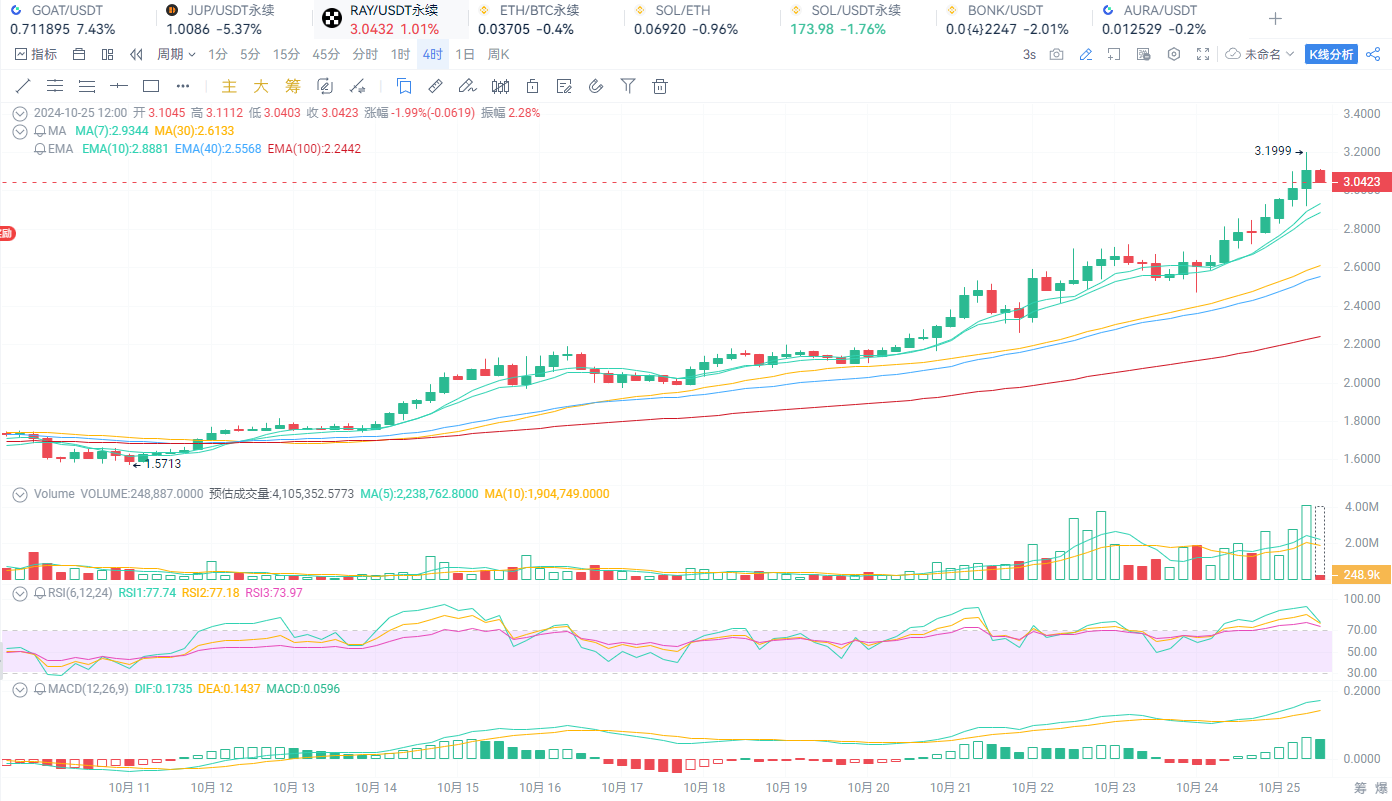Toggle the blue bookmark flag tool
This screenshot has width=1392, height=801.
tap(404, 86)
